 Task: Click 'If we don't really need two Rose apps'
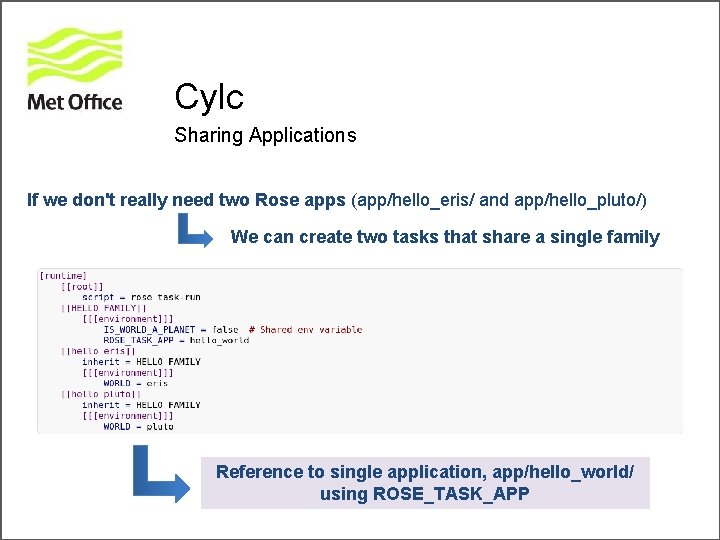tap(186, 200)
